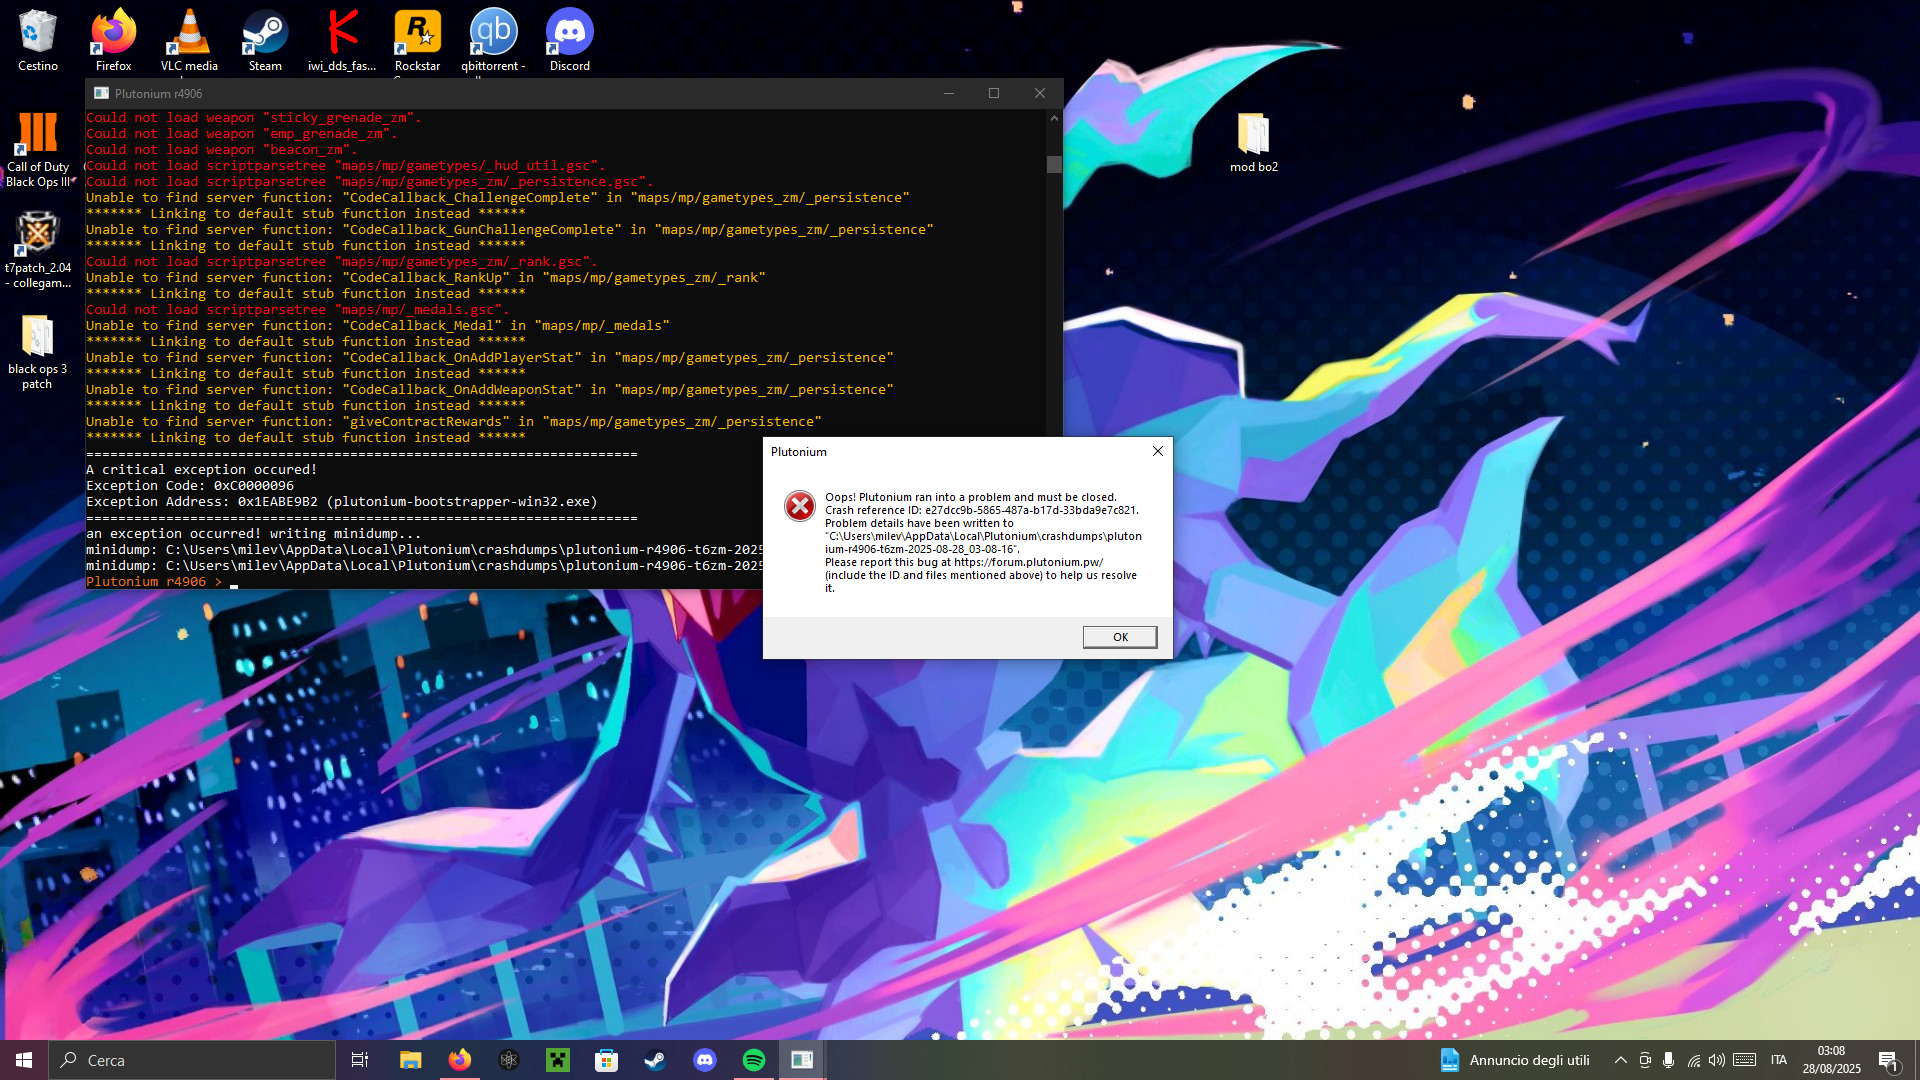Maximize the Plutonium r4906 console window
Viewport: 1920px width, 1080px height.
(x=994, y=93)
